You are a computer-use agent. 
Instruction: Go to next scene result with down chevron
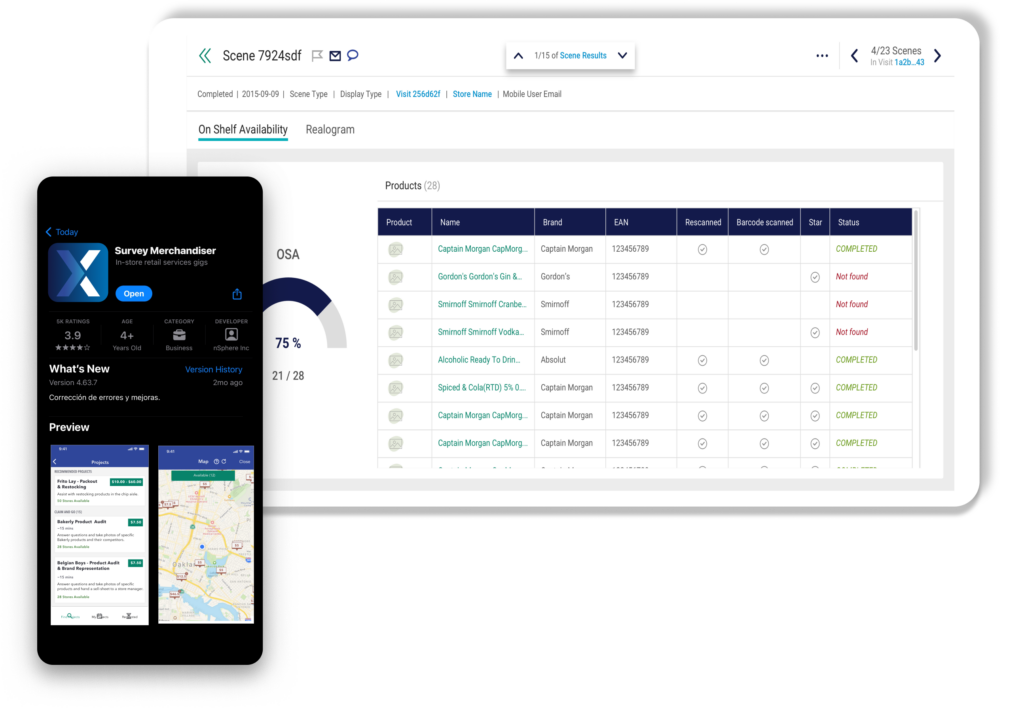622,56
